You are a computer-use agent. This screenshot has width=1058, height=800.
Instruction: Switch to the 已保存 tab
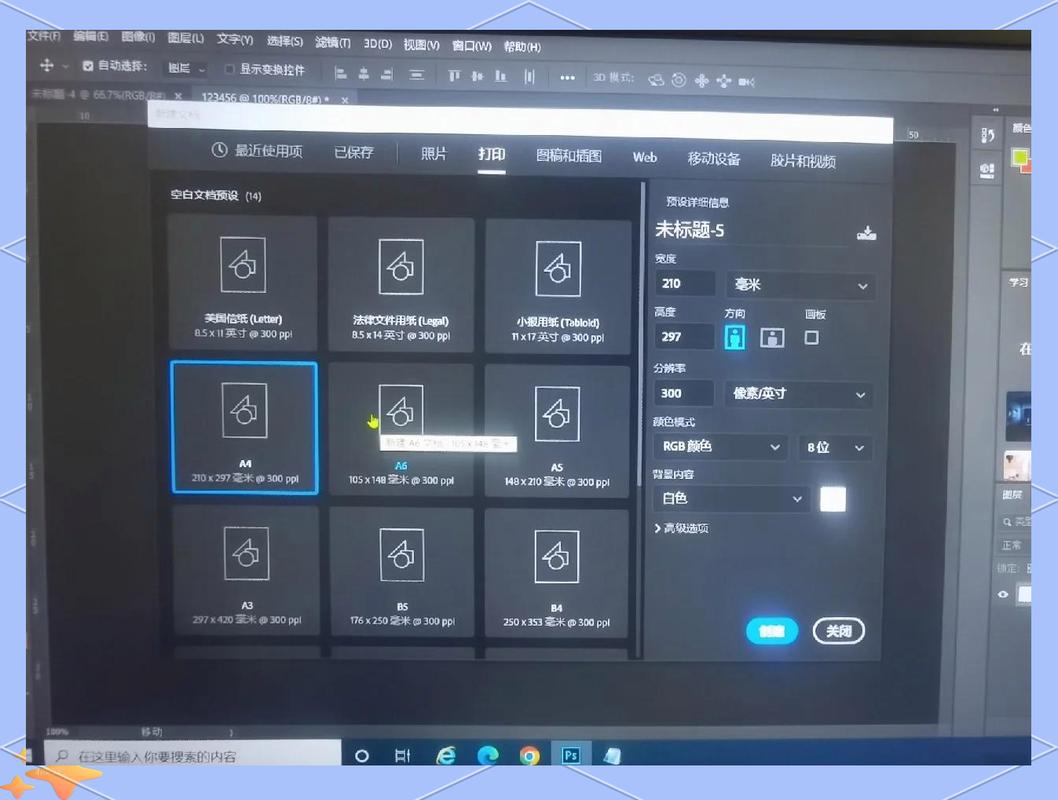tap(354, 152)
